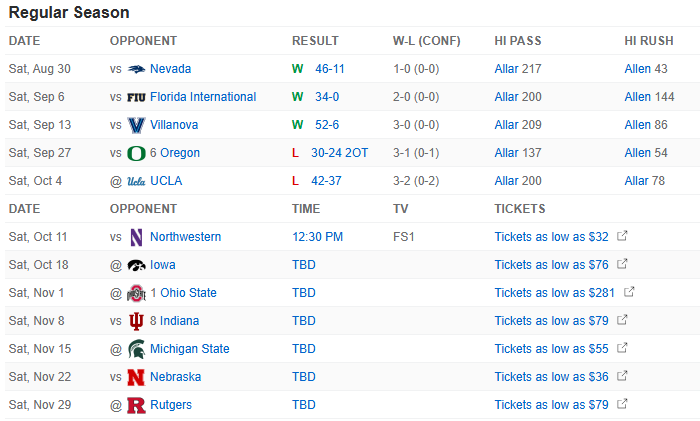Open the 30-24 2OT Oregon game result
This screenshot has height=421, width=700.
(x=340, y=153)
